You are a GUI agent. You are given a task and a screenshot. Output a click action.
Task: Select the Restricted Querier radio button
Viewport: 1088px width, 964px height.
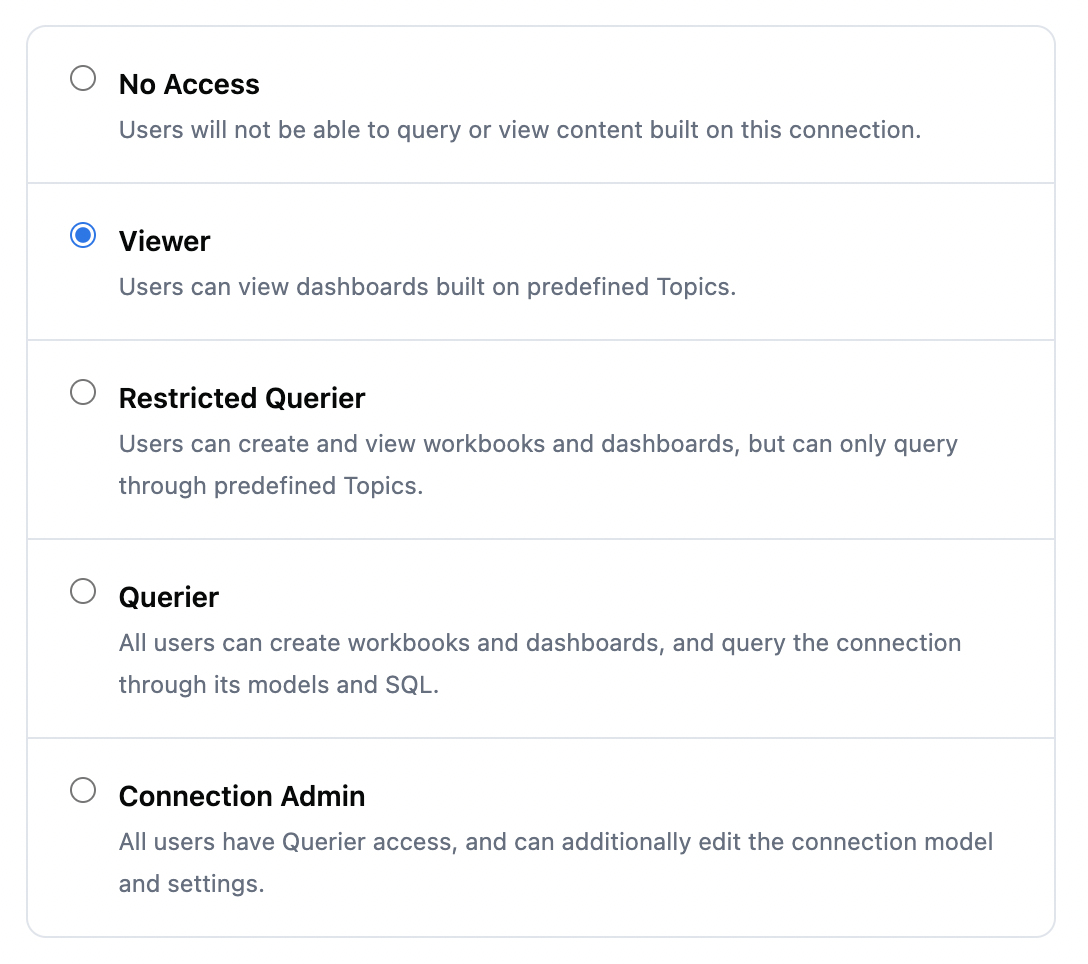(83, 392)
